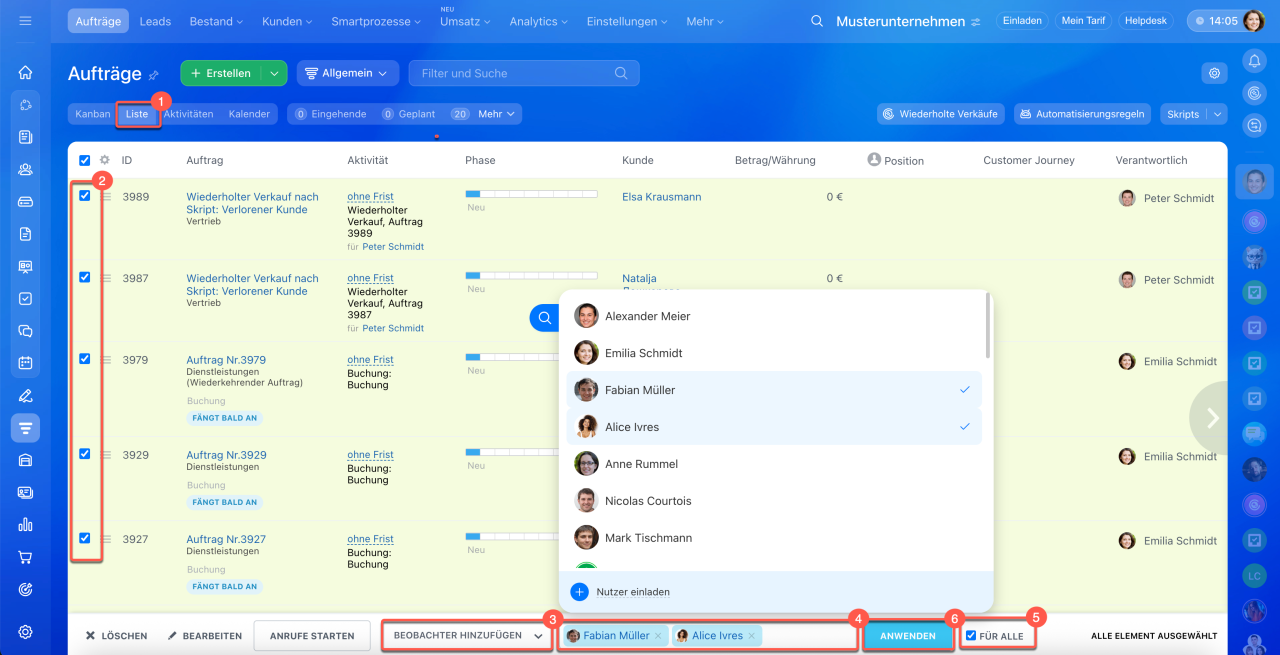This screenshot has width=1280, height=655.
Task: Open notifications bell icon on right
Action: click(1254, 61)
